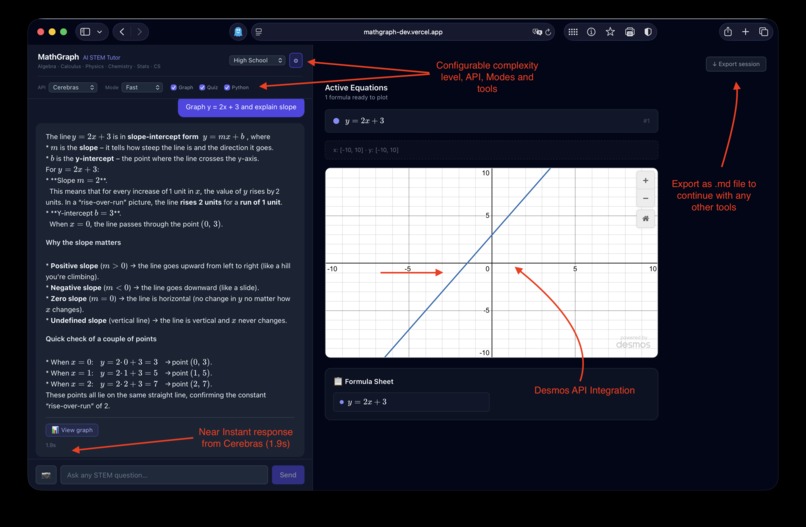Click the star bookmark icon

(x=610, y=32)
